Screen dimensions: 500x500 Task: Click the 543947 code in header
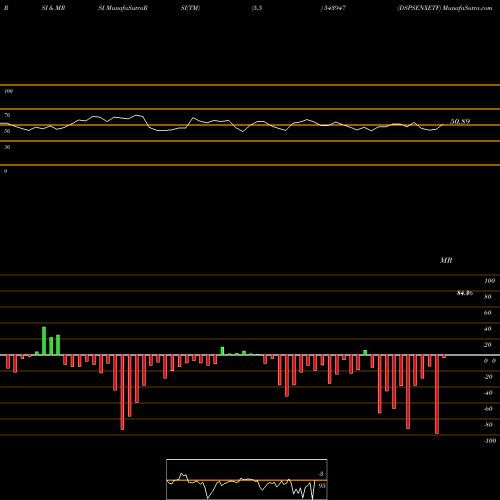334,8
